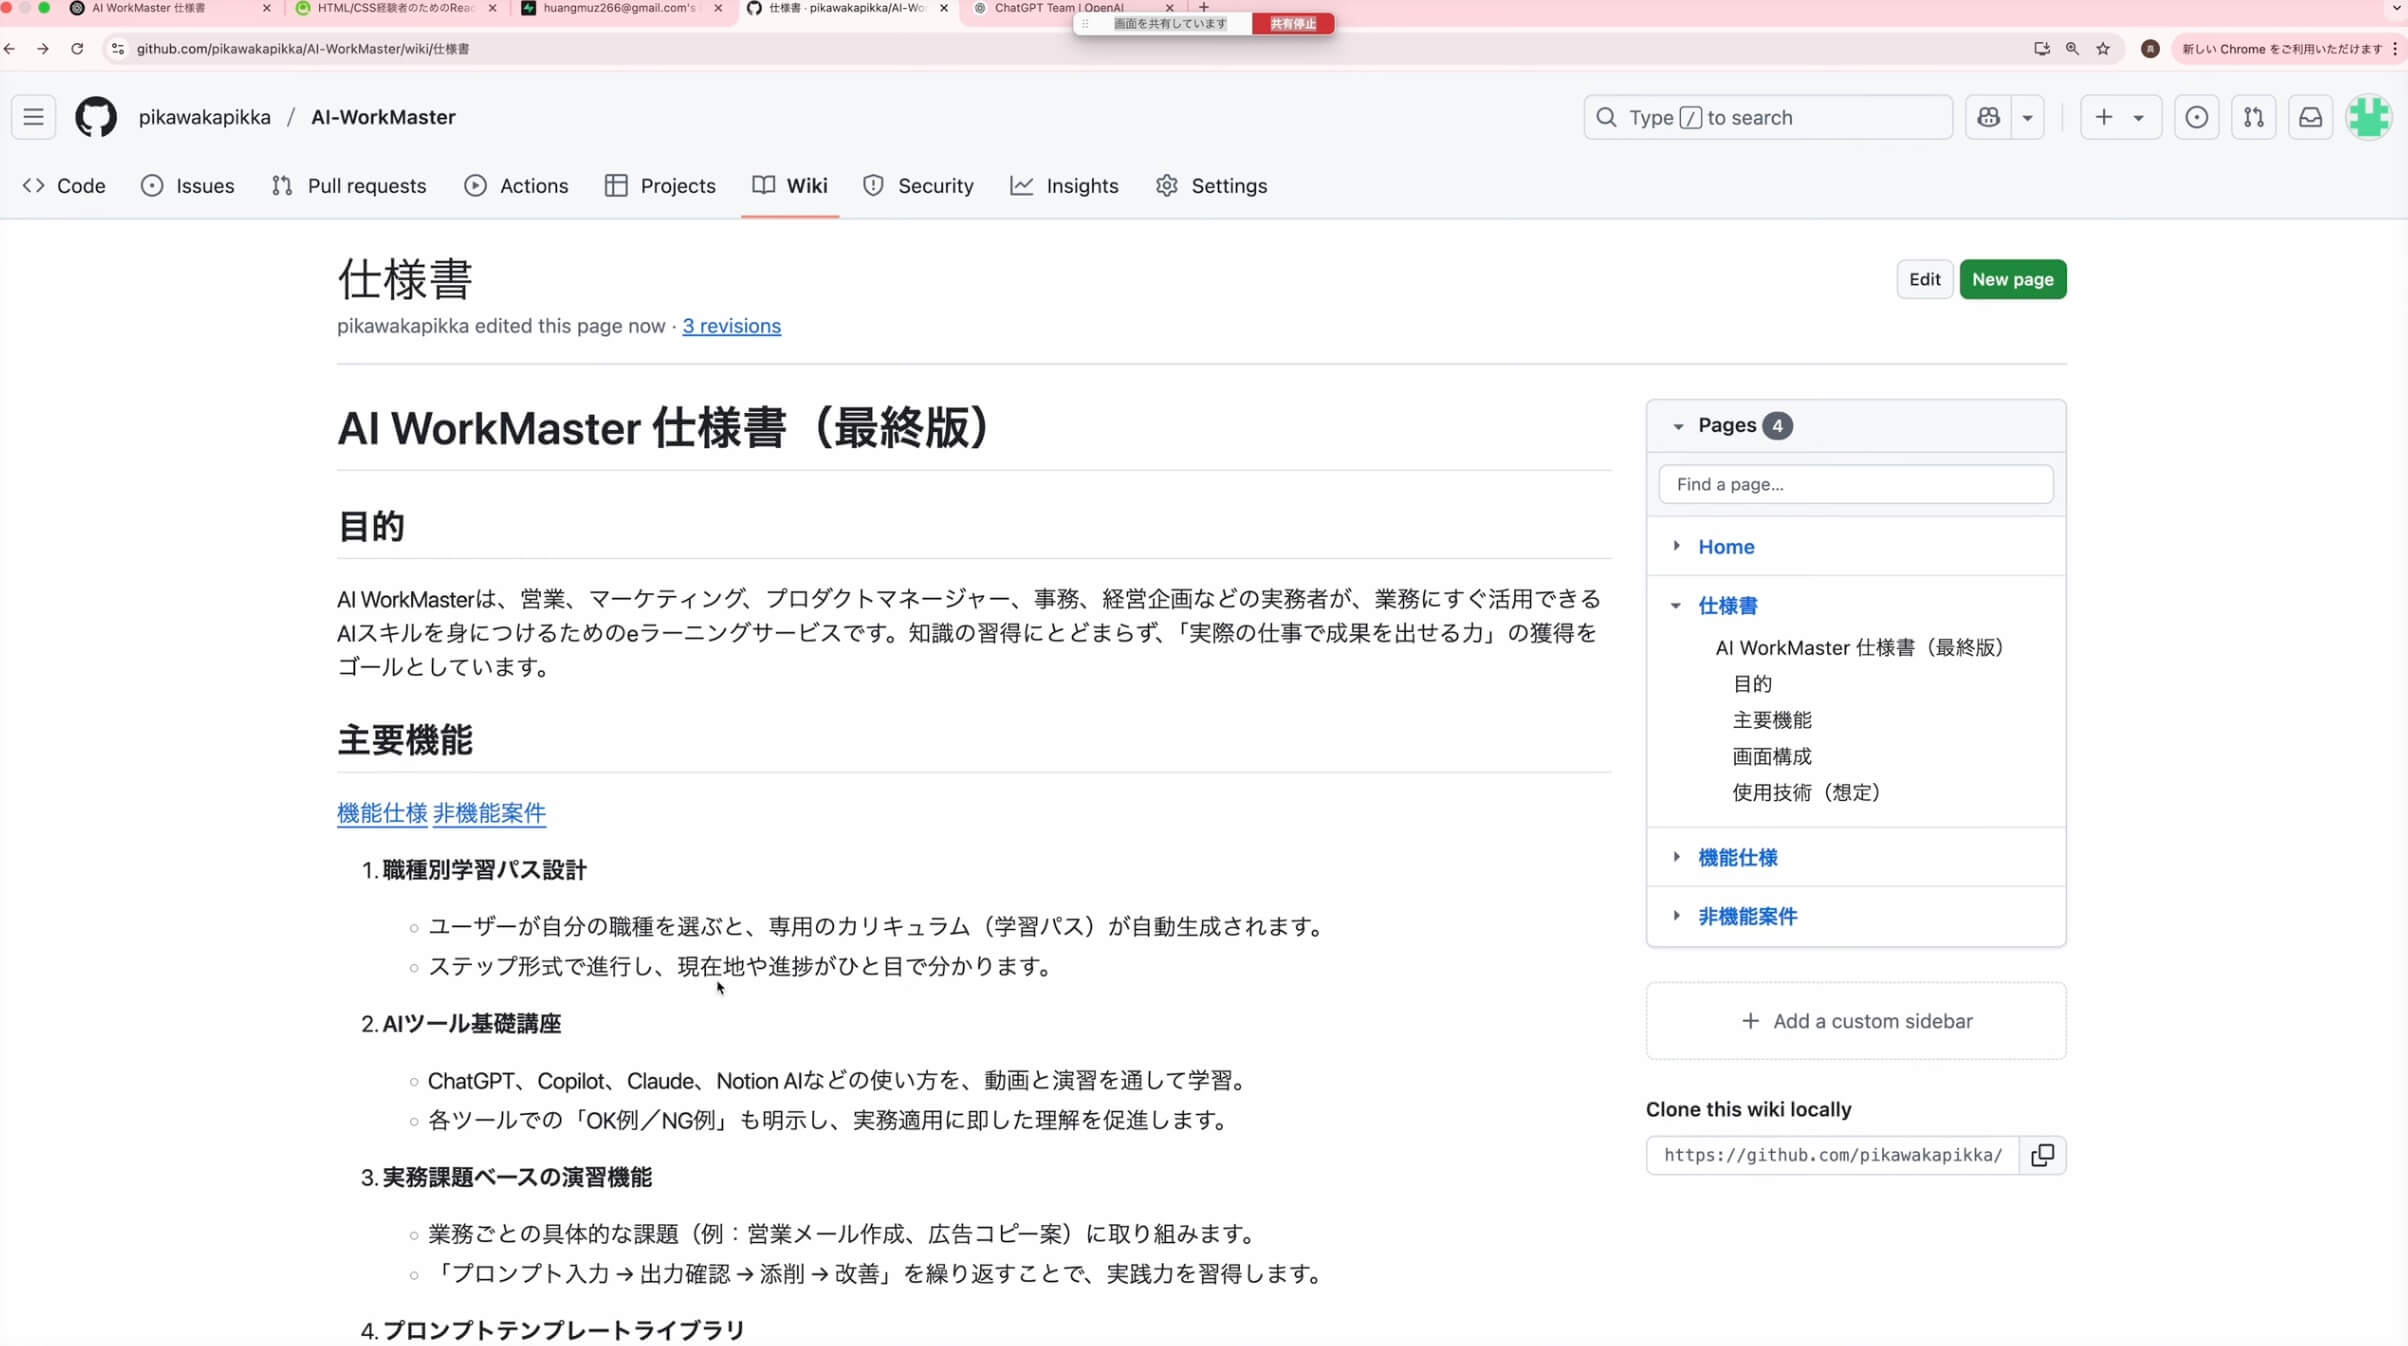Image resolution: width=2408 pixels, height=1346 pixels.
Task: Expand the 非機能案件 page tree arrow
Action: pos(1677,916)
